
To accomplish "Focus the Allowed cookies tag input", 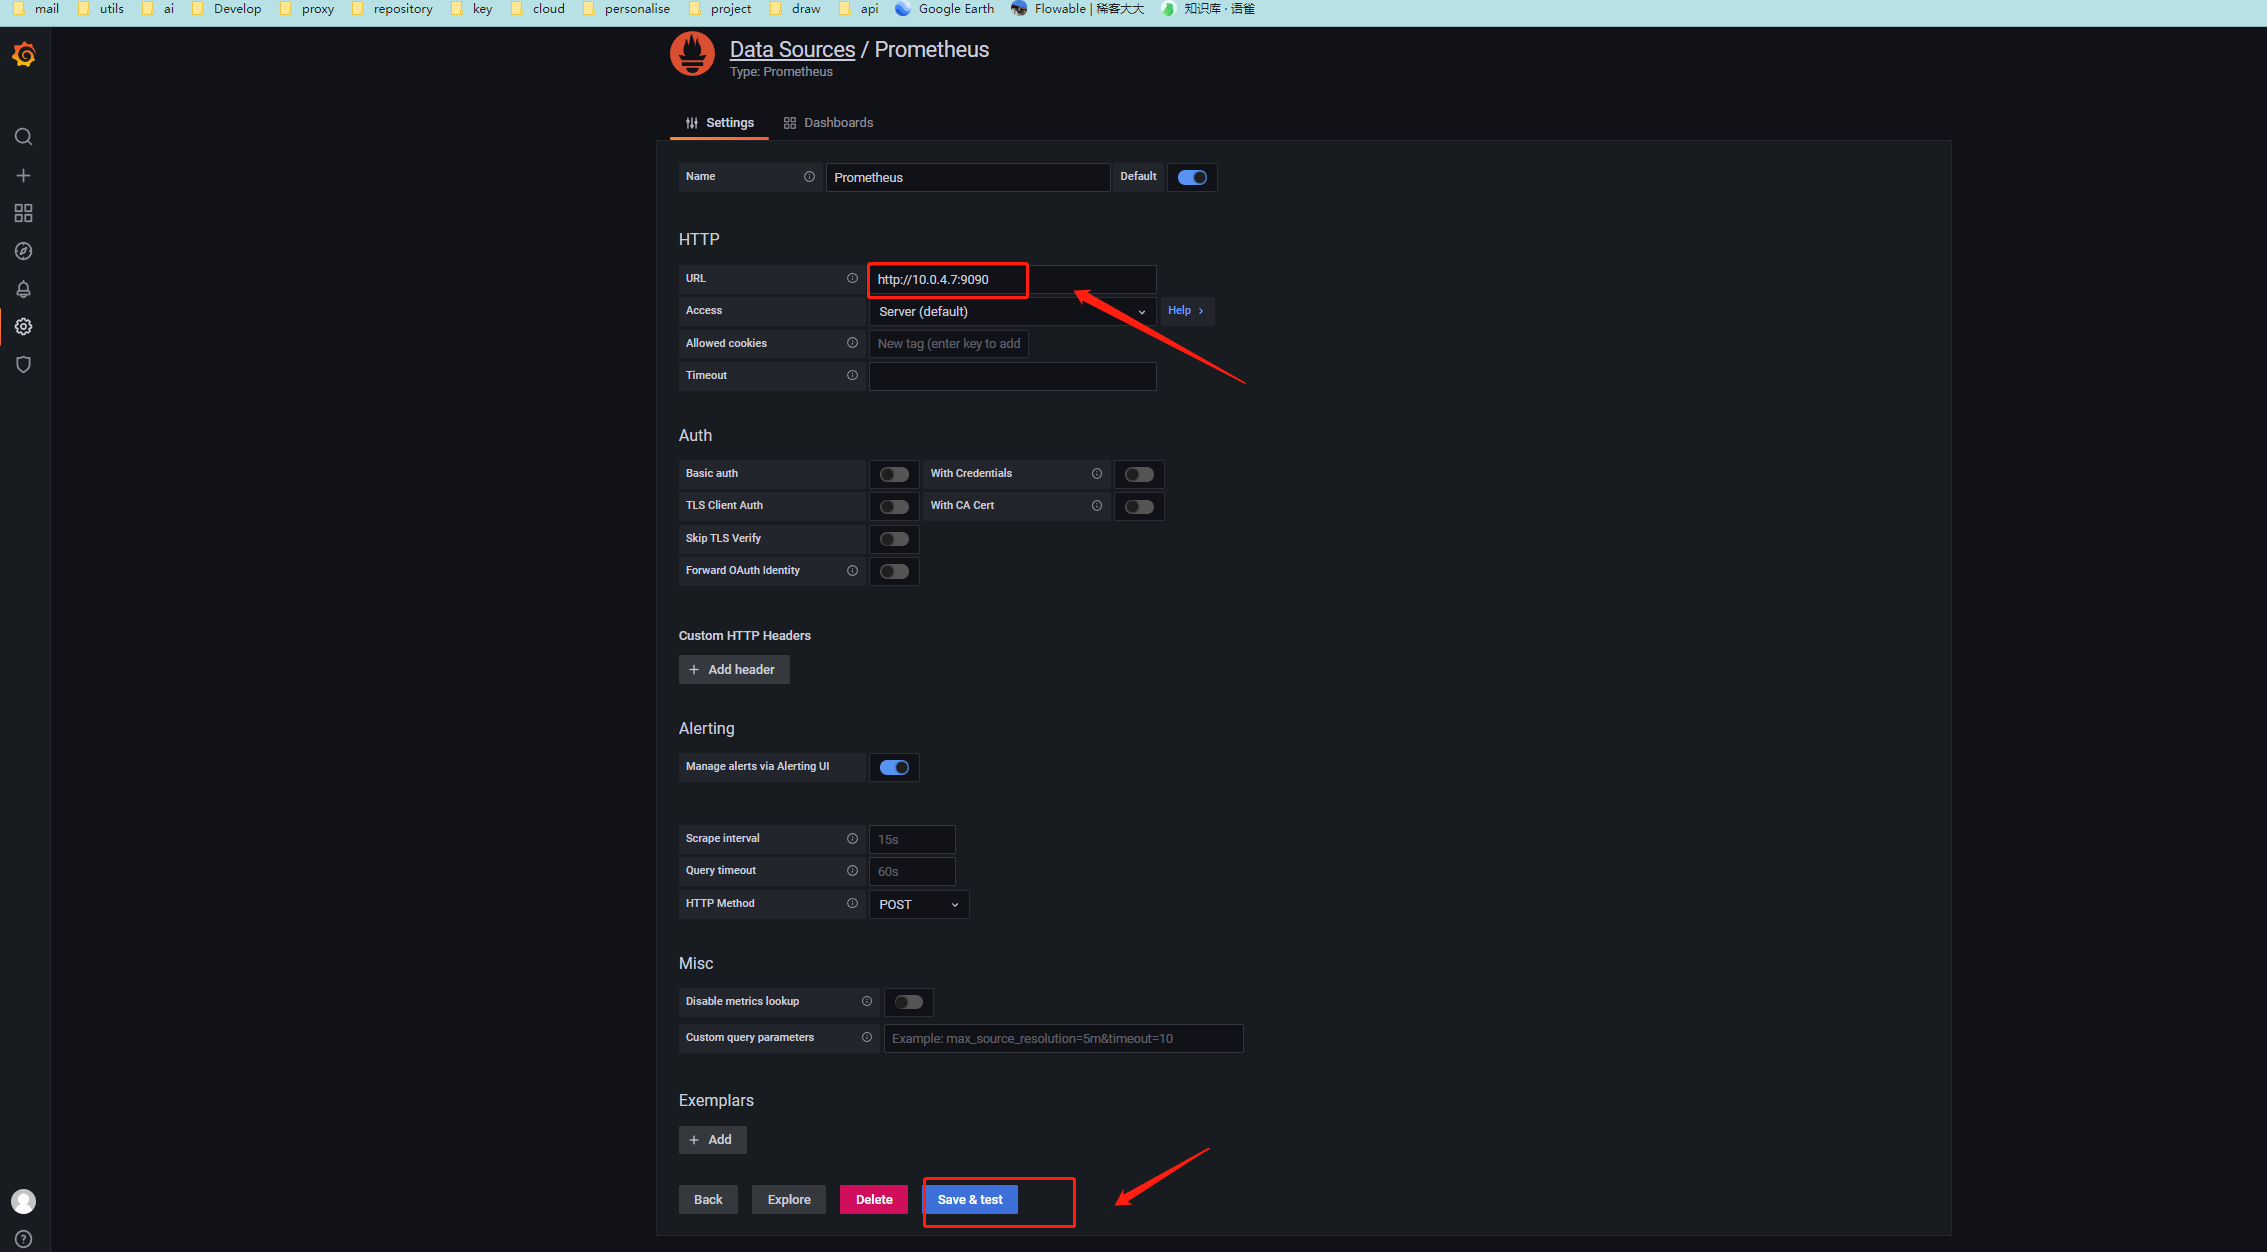I will coord(948,344).
